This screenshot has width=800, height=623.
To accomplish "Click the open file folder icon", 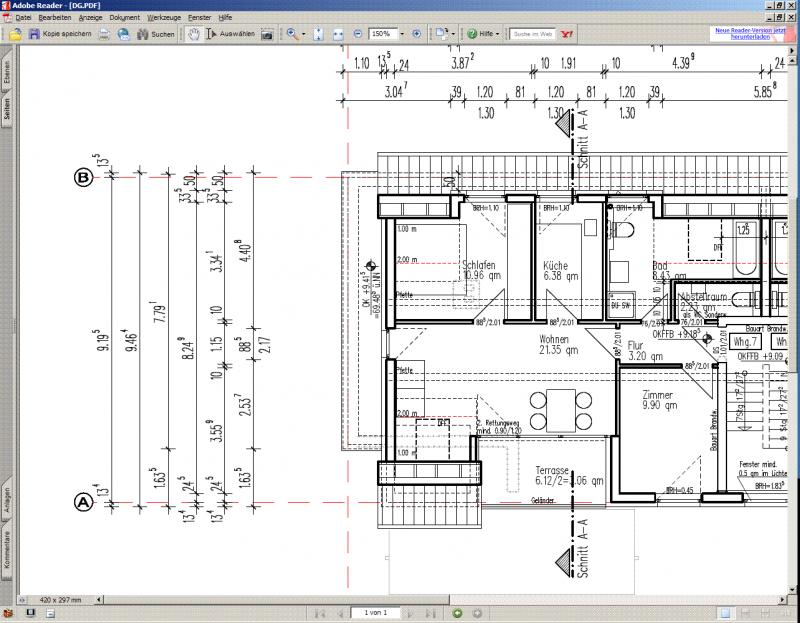I will (17, 34).
